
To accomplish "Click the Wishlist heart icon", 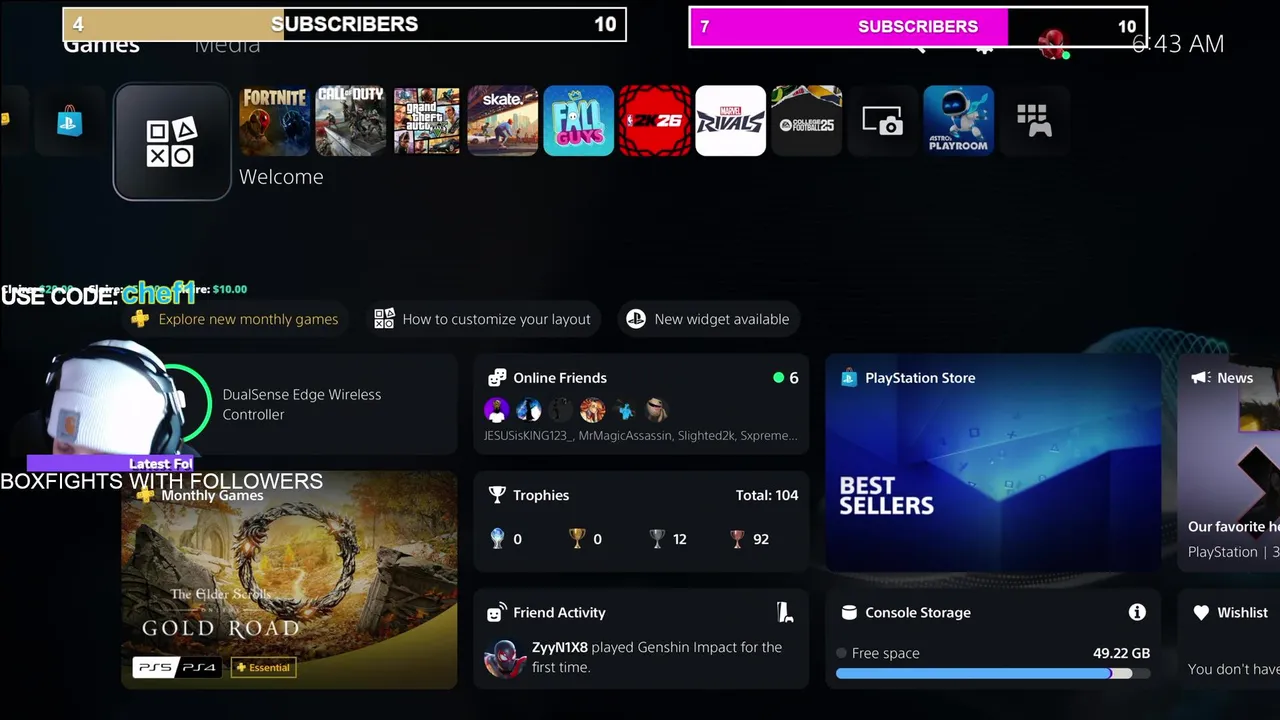I will (1201, 613).
